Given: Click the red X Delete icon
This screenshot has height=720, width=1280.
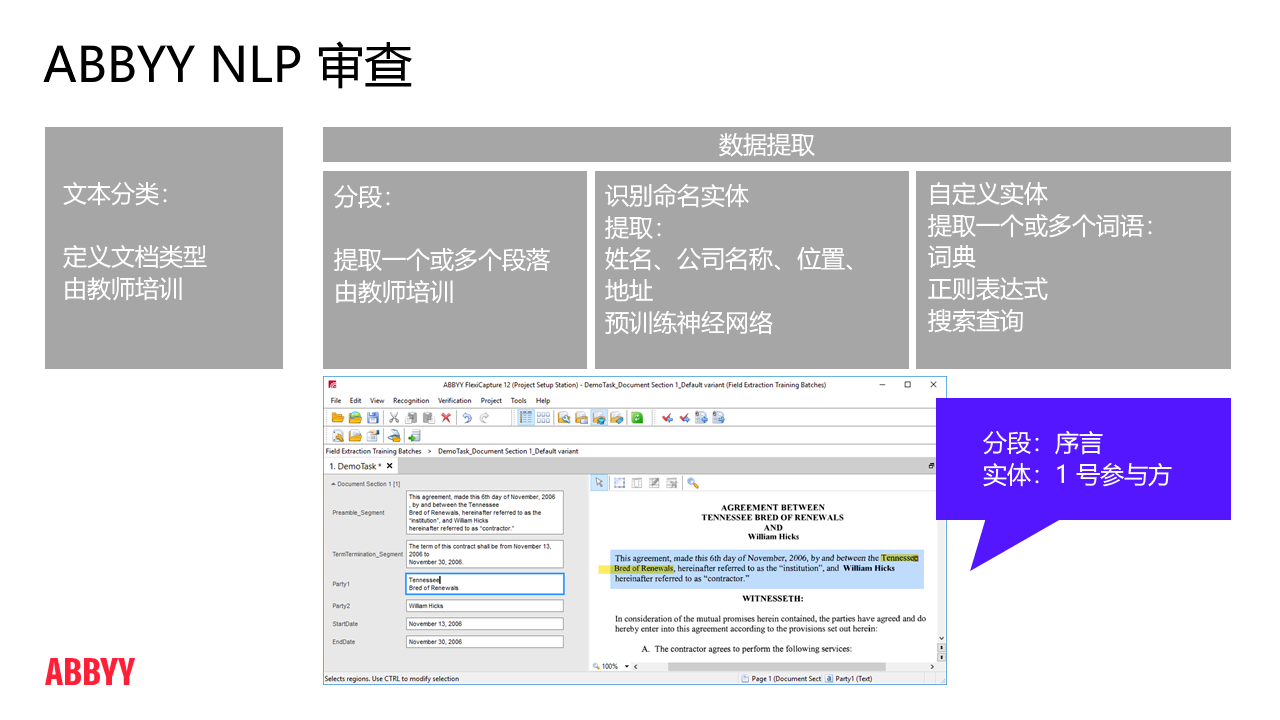Looking at the screenshot, I should click(x=446, y=418).
